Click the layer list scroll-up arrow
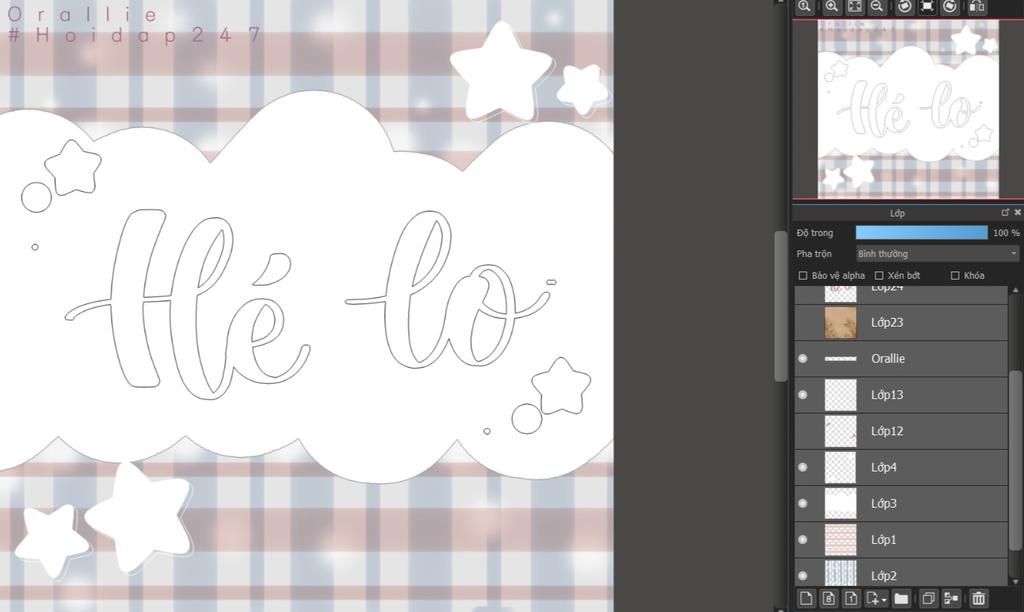Screen dimensions: 1024x612 coord(1015,289)
